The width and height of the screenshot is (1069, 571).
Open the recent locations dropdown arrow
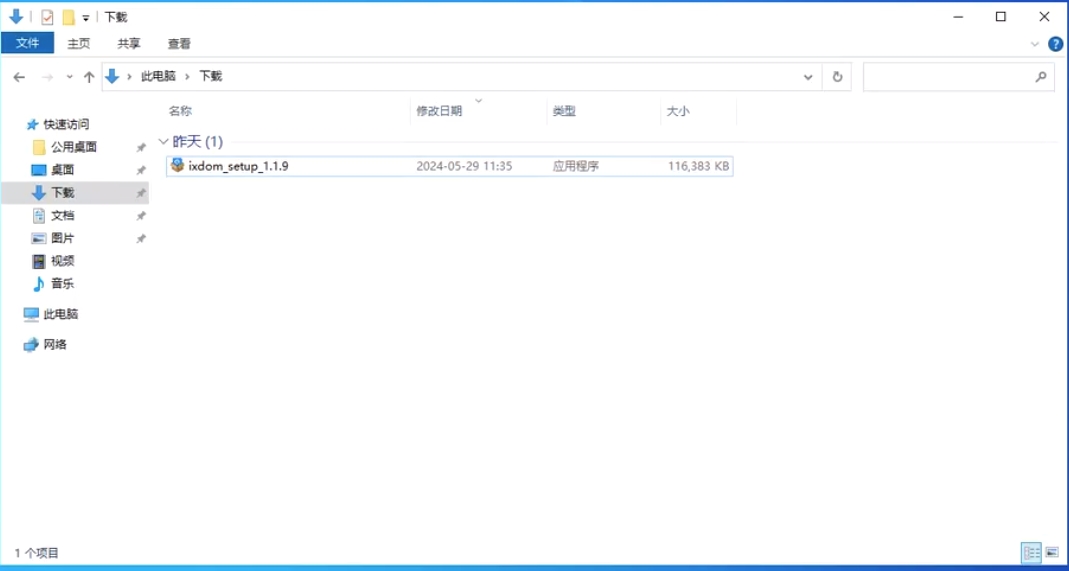tap(69, 77)
